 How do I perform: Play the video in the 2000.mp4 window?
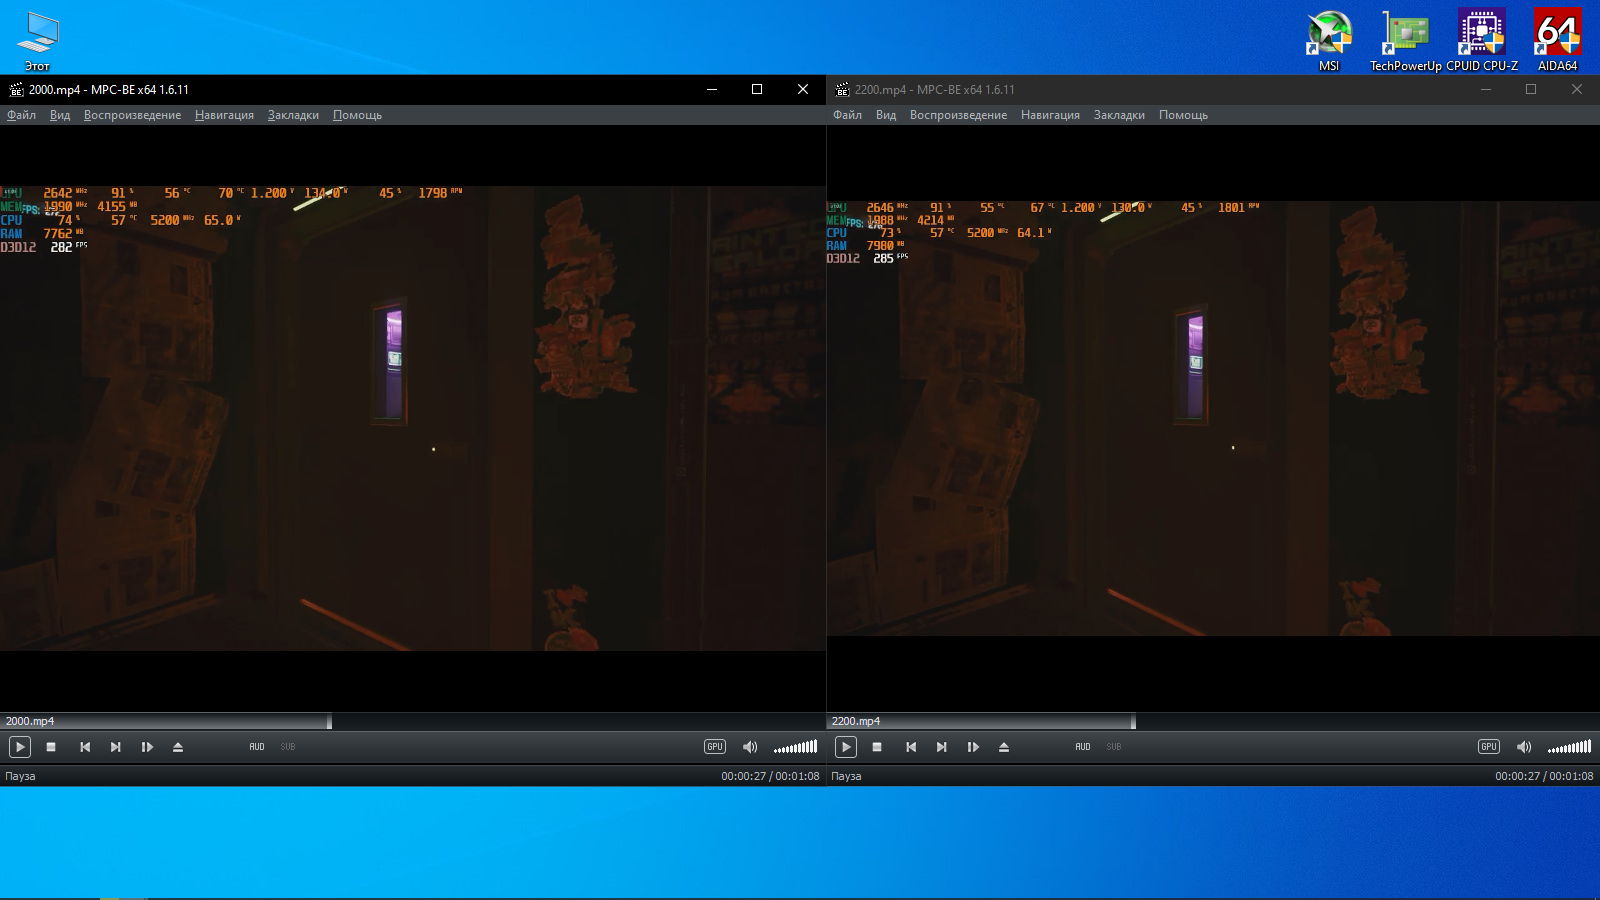tap(19, 747)
